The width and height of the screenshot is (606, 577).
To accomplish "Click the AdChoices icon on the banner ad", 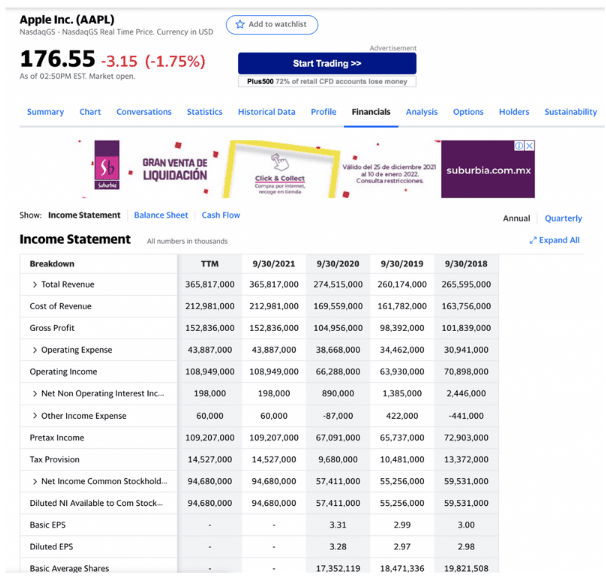I will click(x=520, y=146).
